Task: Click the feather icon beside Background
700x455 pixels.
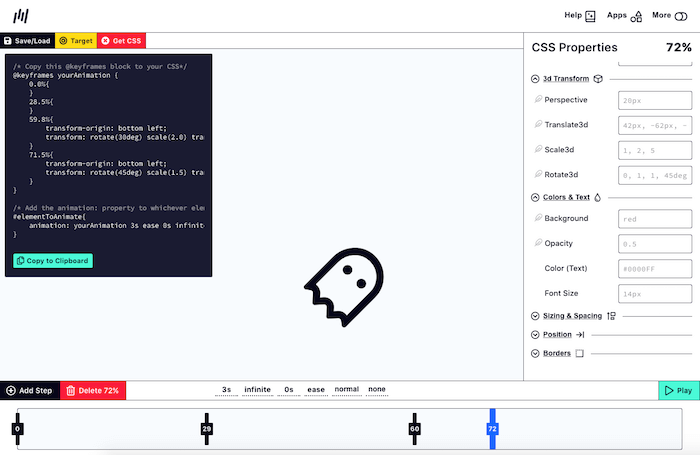Action: point(537,218)
